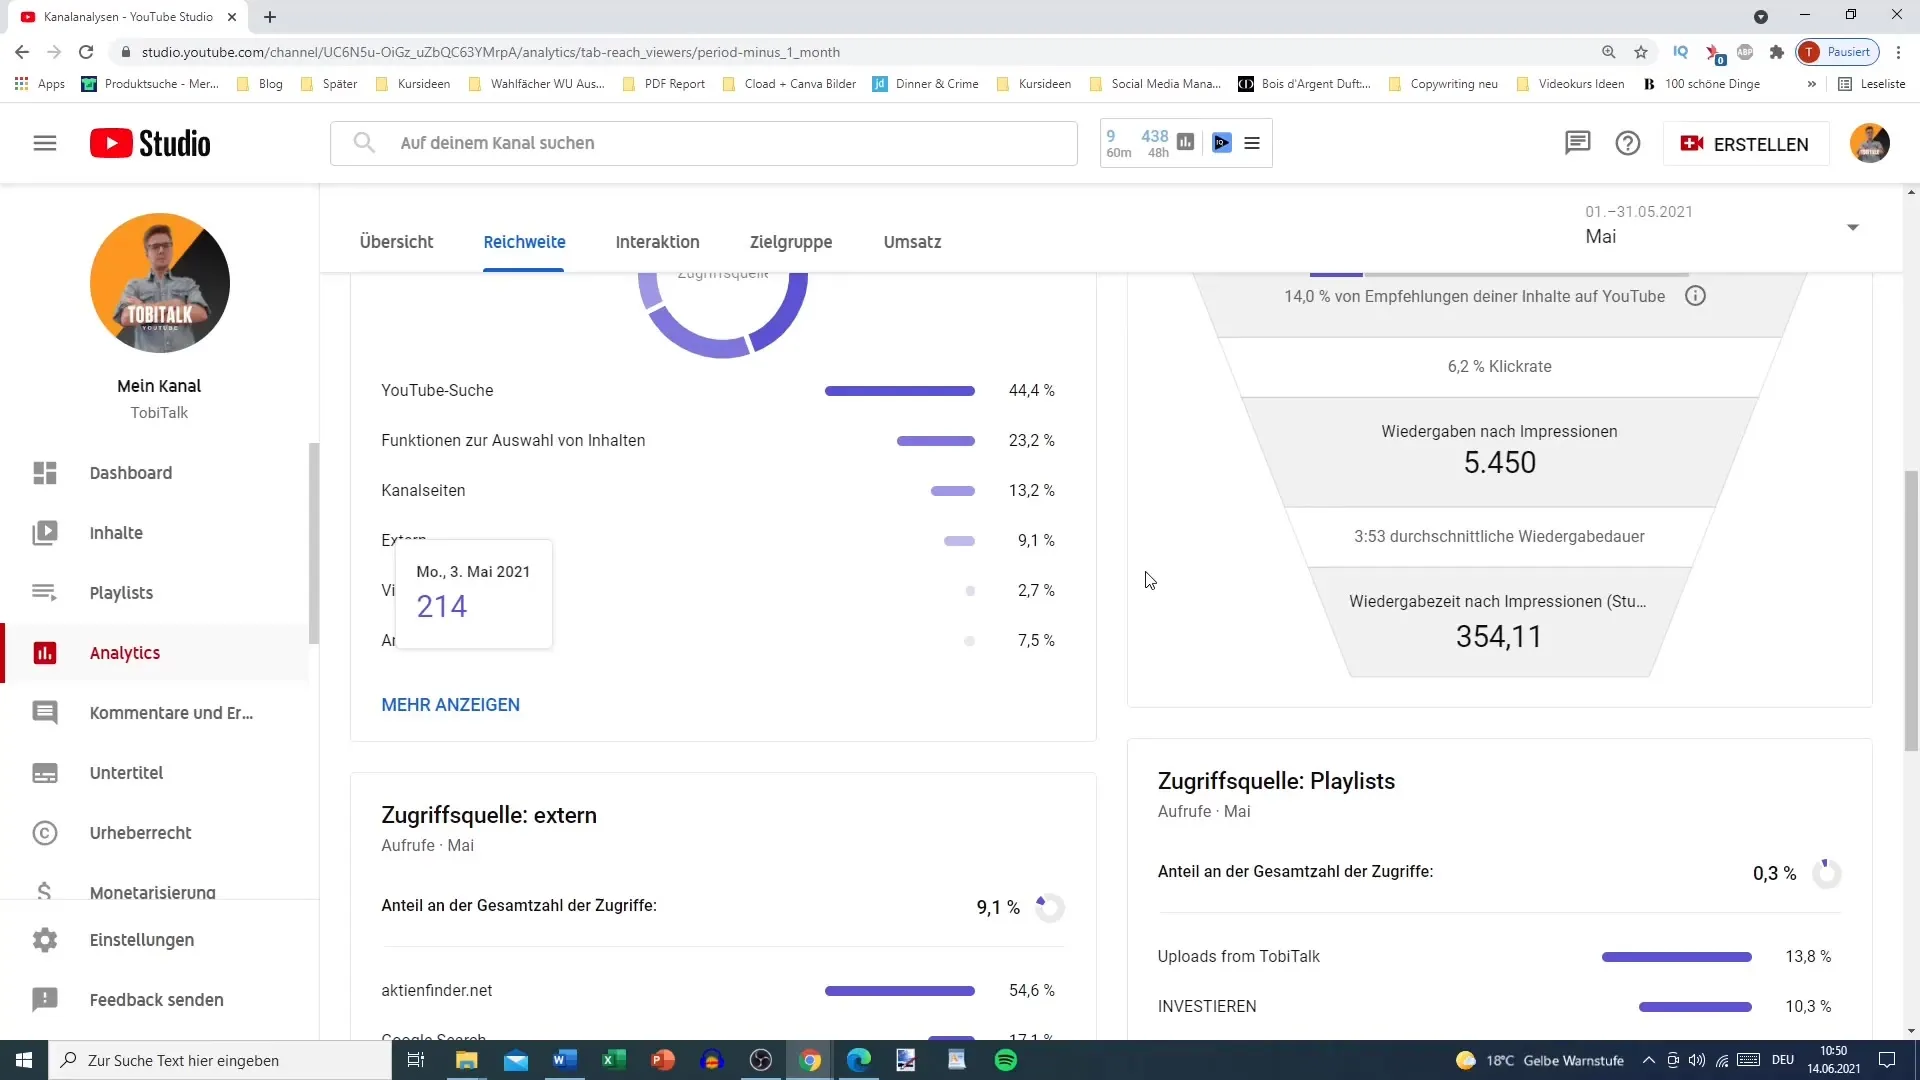Select the Reichweite tab

(x=525, y=241)
